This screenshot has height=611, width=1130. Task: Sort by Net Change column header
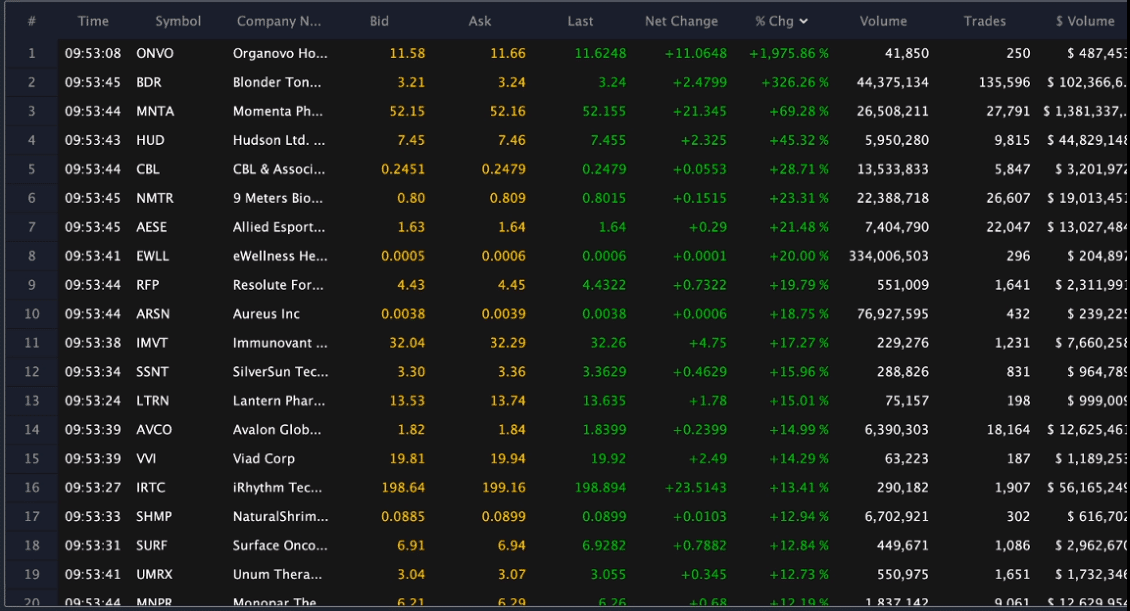coord(681,22)
